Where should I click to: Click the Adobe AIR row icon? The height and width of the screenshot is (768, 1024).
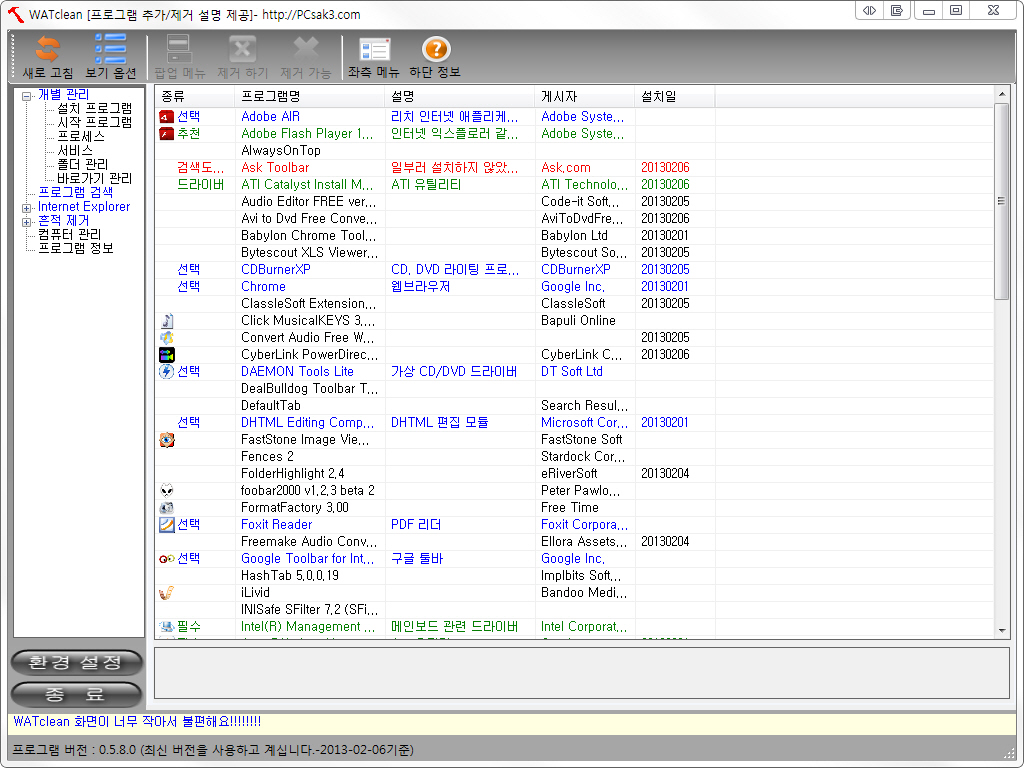click(167, 117)
